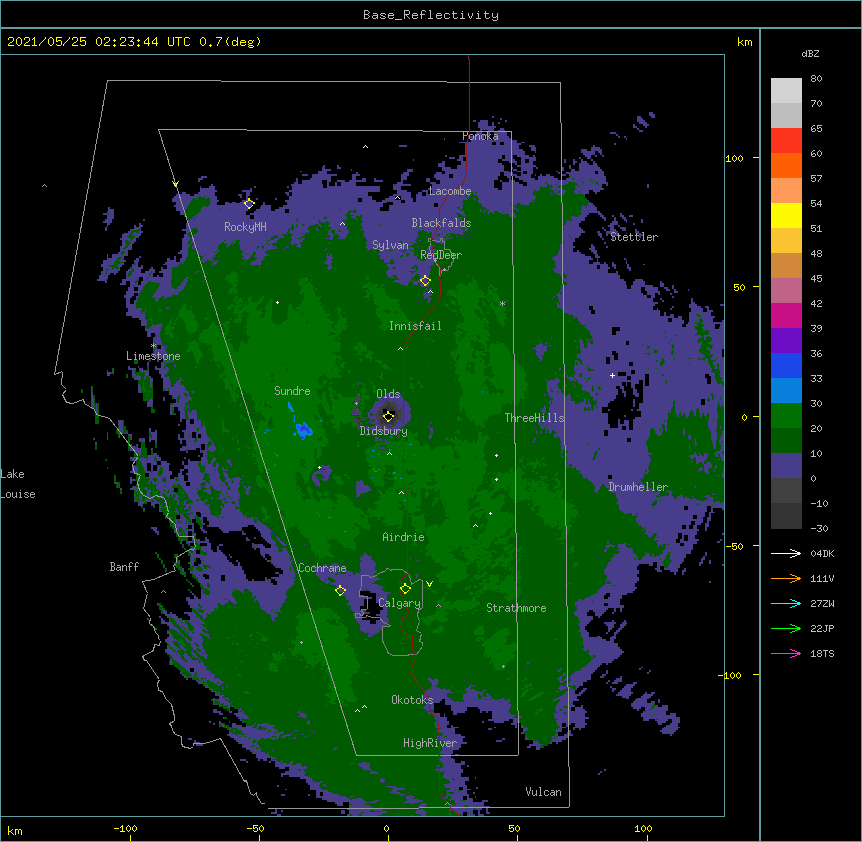Click the yellow 54 dBZ color swatch
862x842 pixels.
pos(786,215)
